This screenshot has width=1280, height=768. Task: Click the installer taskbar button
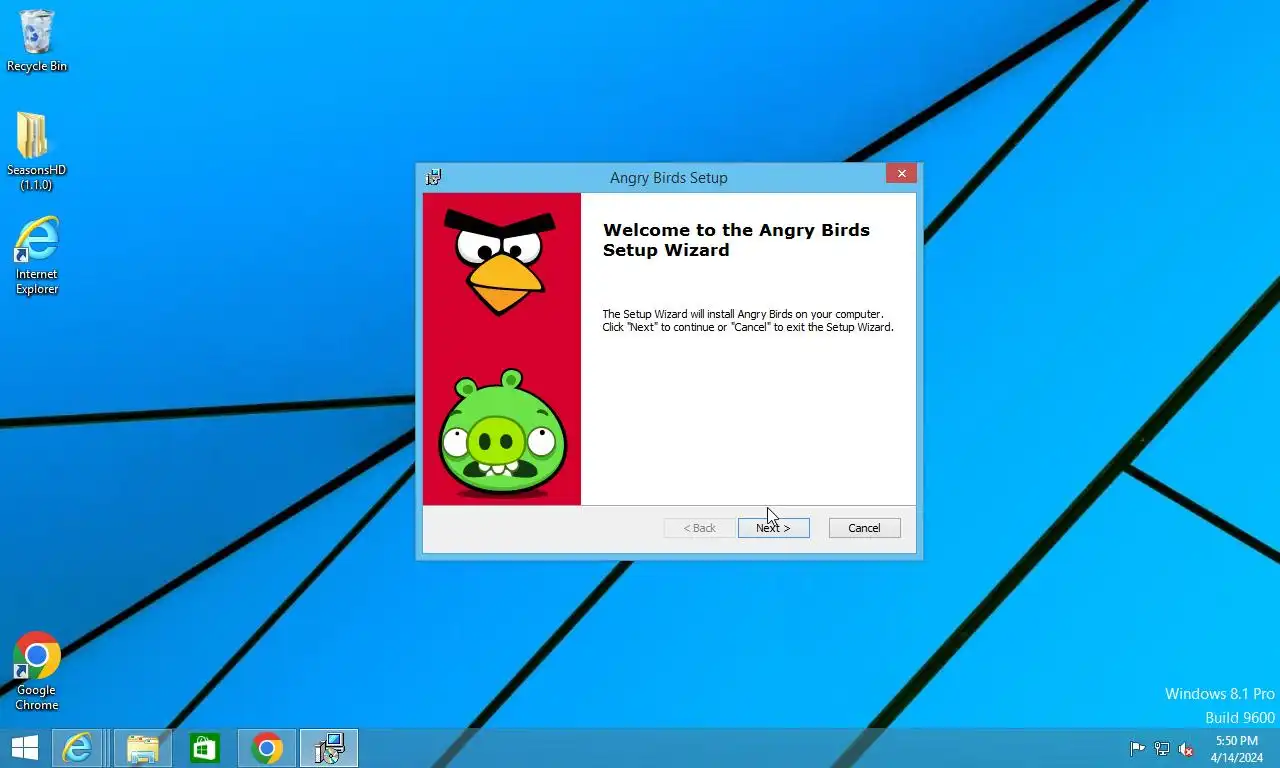tap(329, 748)
